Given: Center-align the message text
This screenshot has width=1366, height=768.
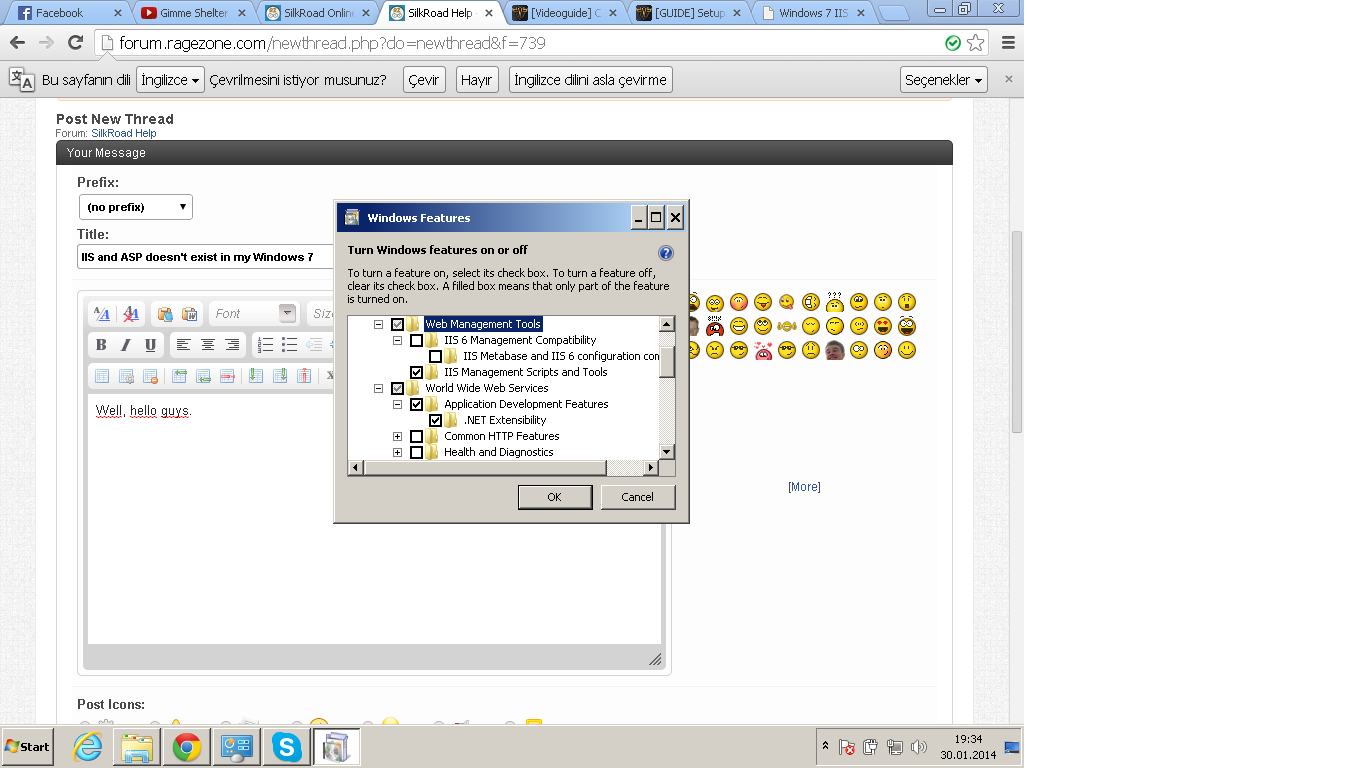Looking at the screenshot, I should click(x=208, y=345).
